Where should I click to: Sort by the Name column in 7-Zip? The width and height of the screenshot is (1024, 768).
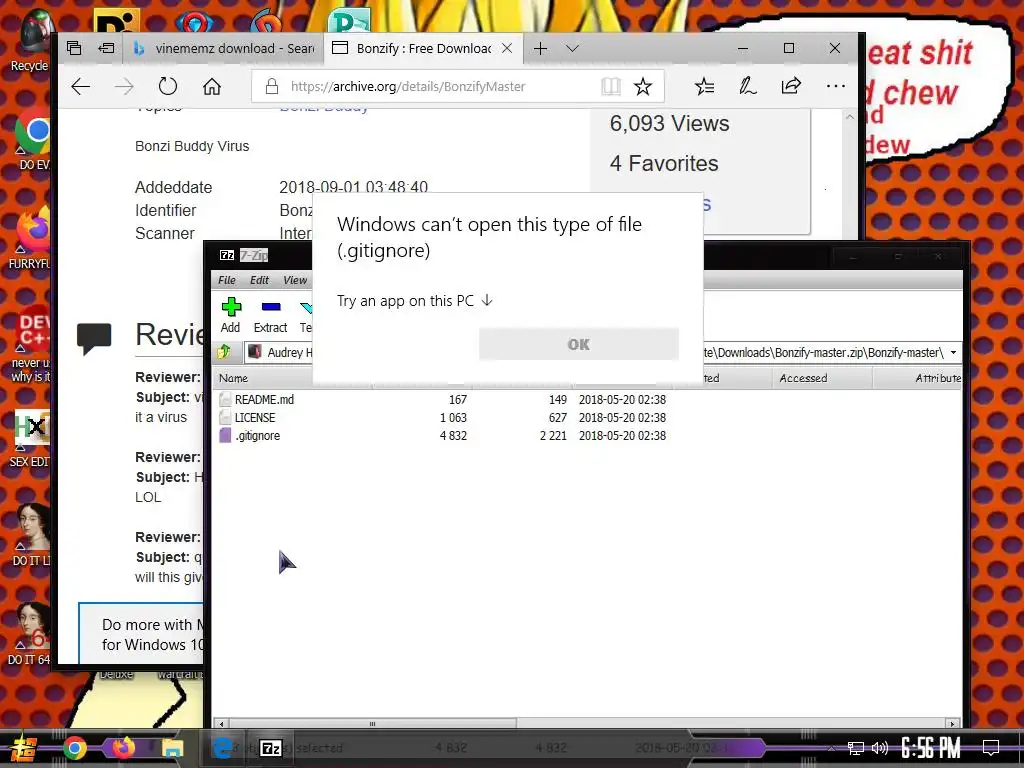coord(233,378)
